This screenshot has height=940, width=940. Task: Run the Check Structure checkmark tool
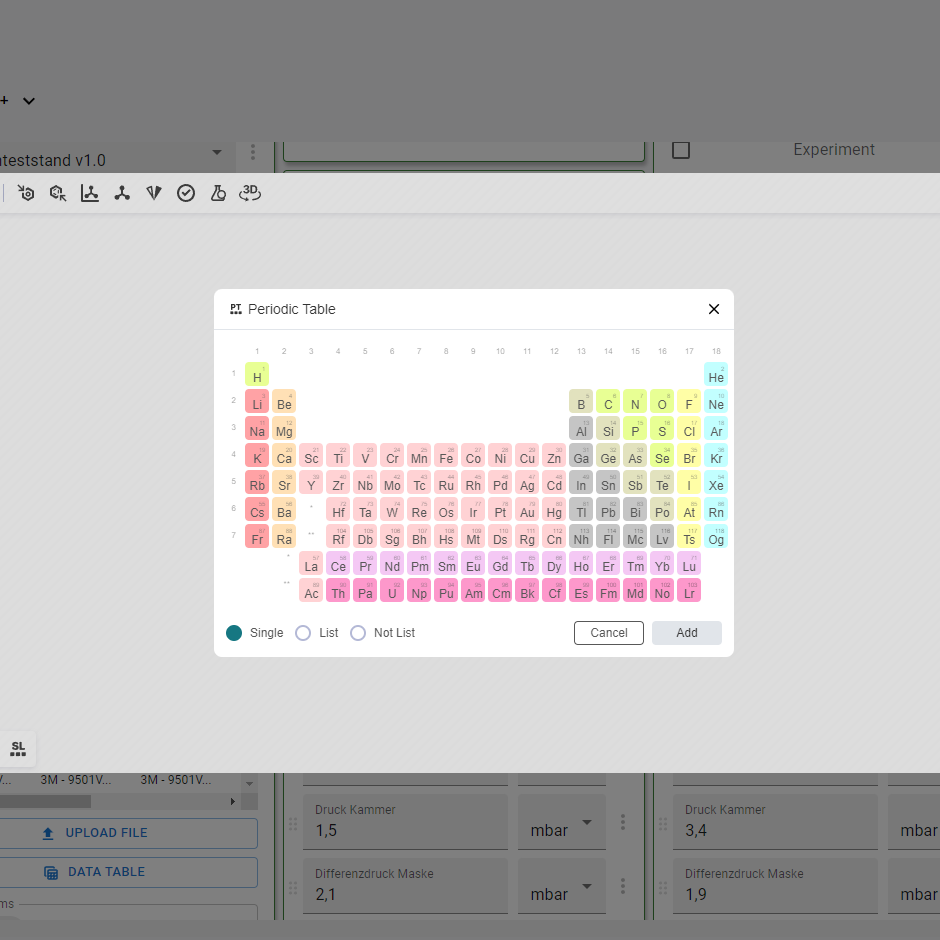[186, 193]
